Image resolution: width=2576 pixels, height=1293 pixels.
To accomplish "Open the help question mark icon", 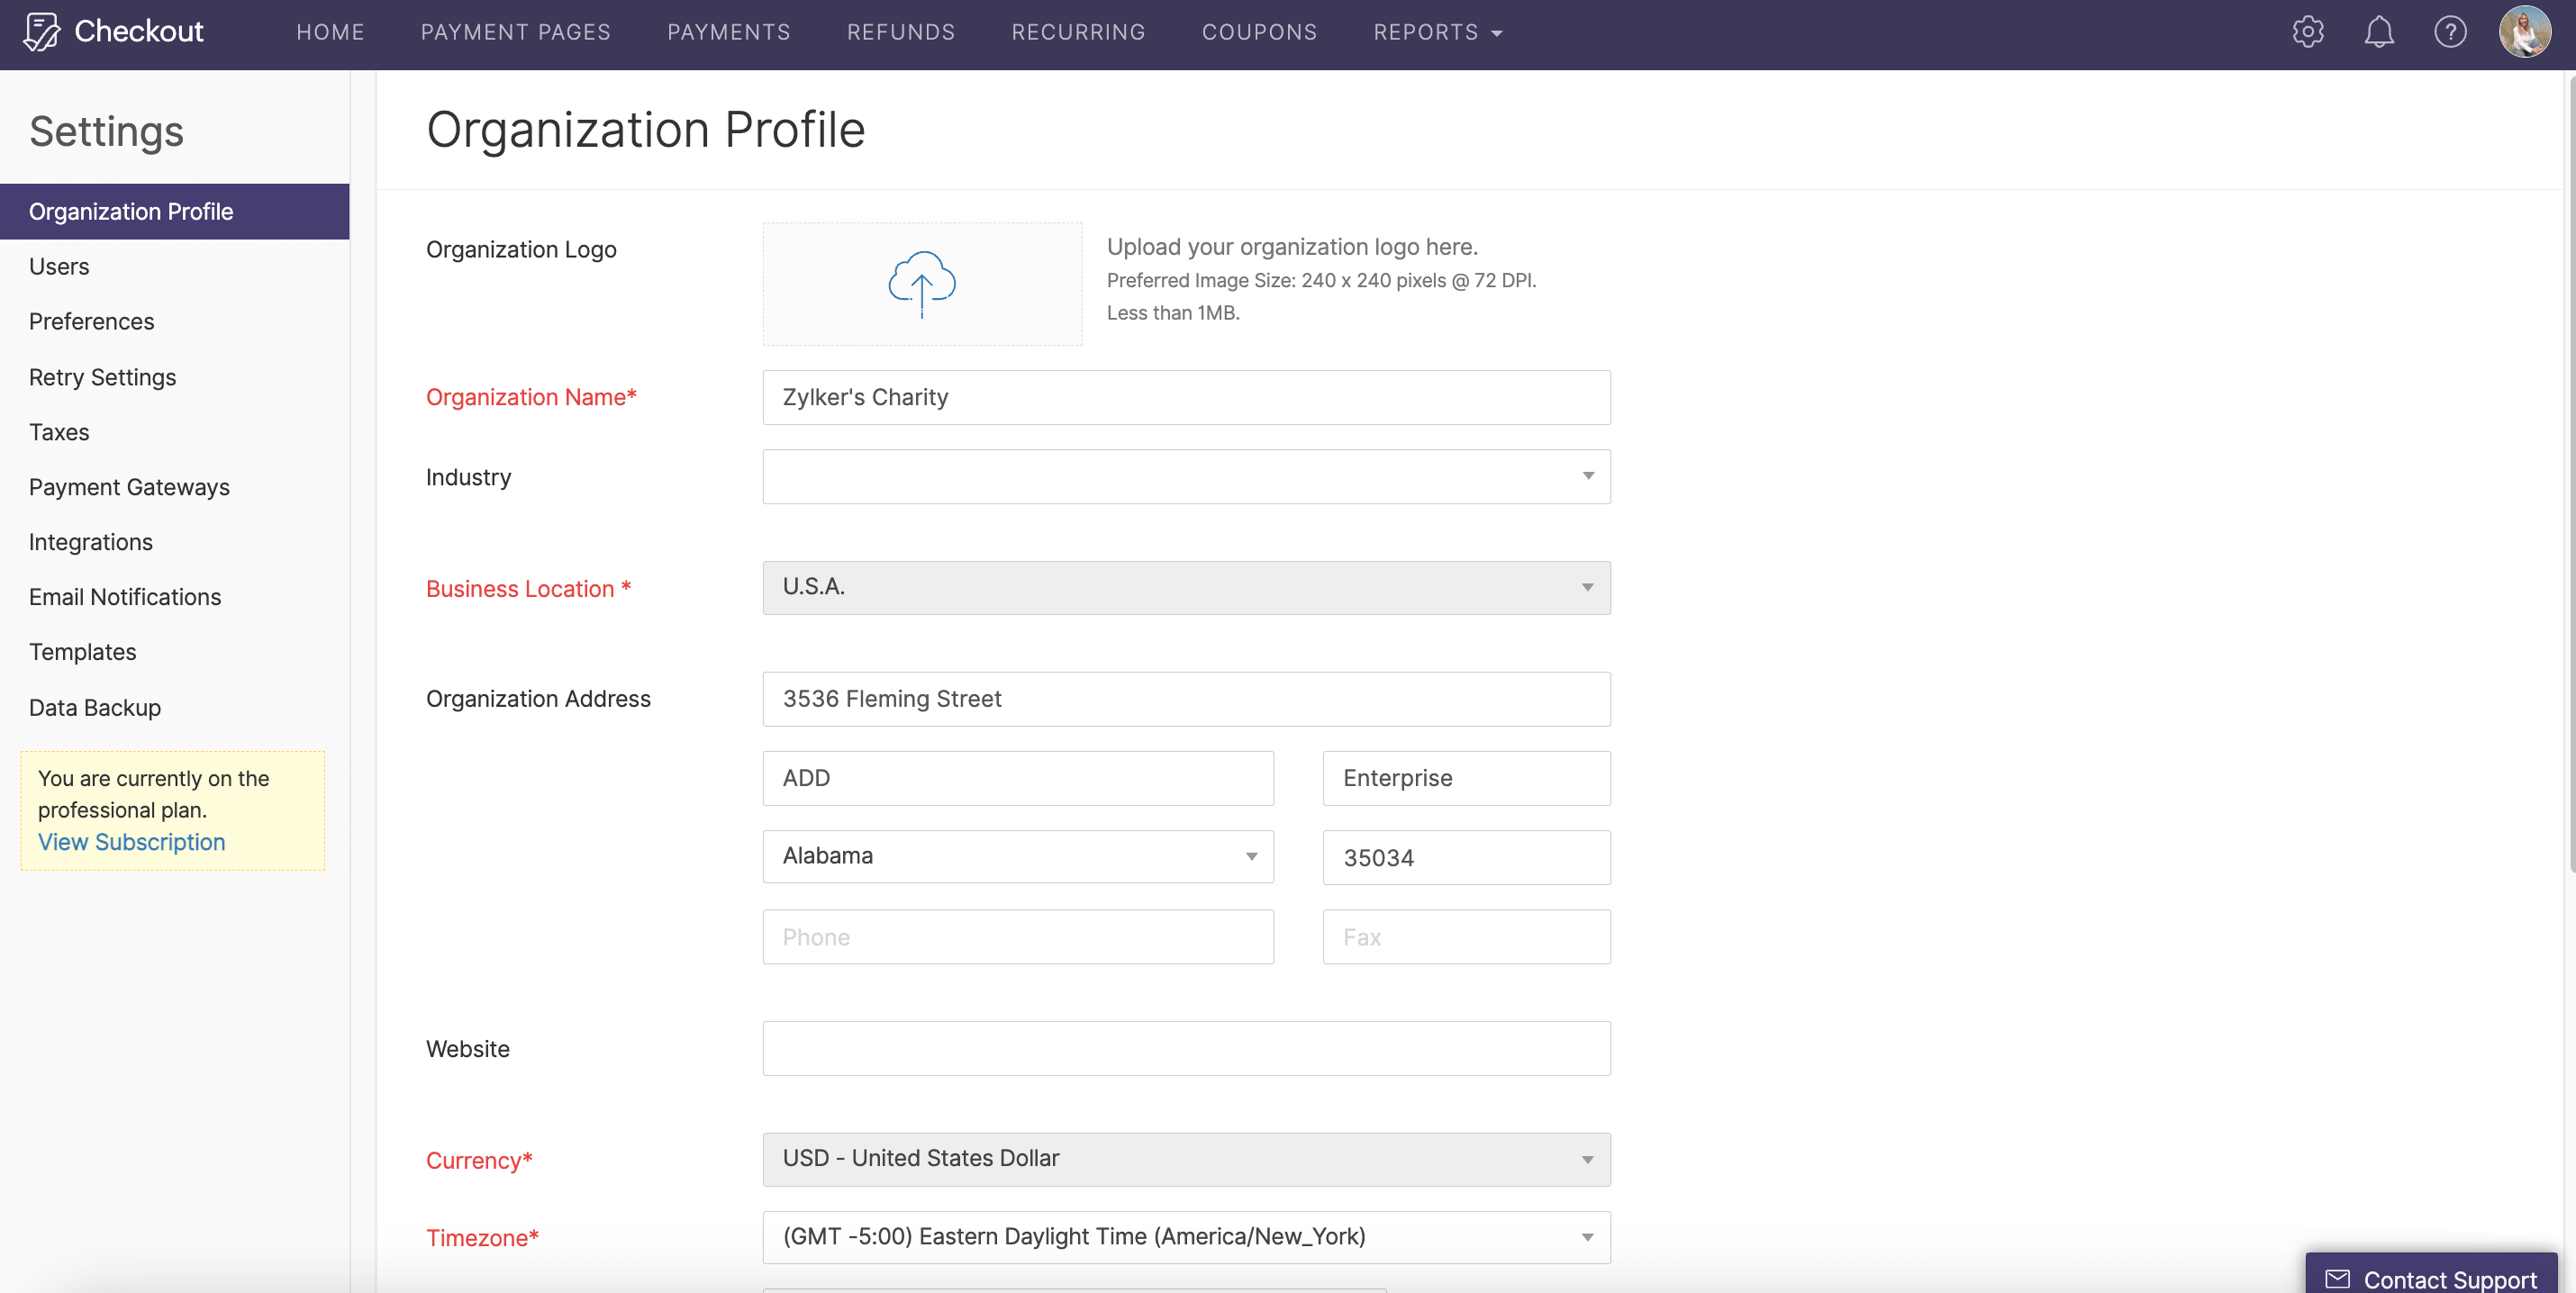I will click(x=2450, y=32).
